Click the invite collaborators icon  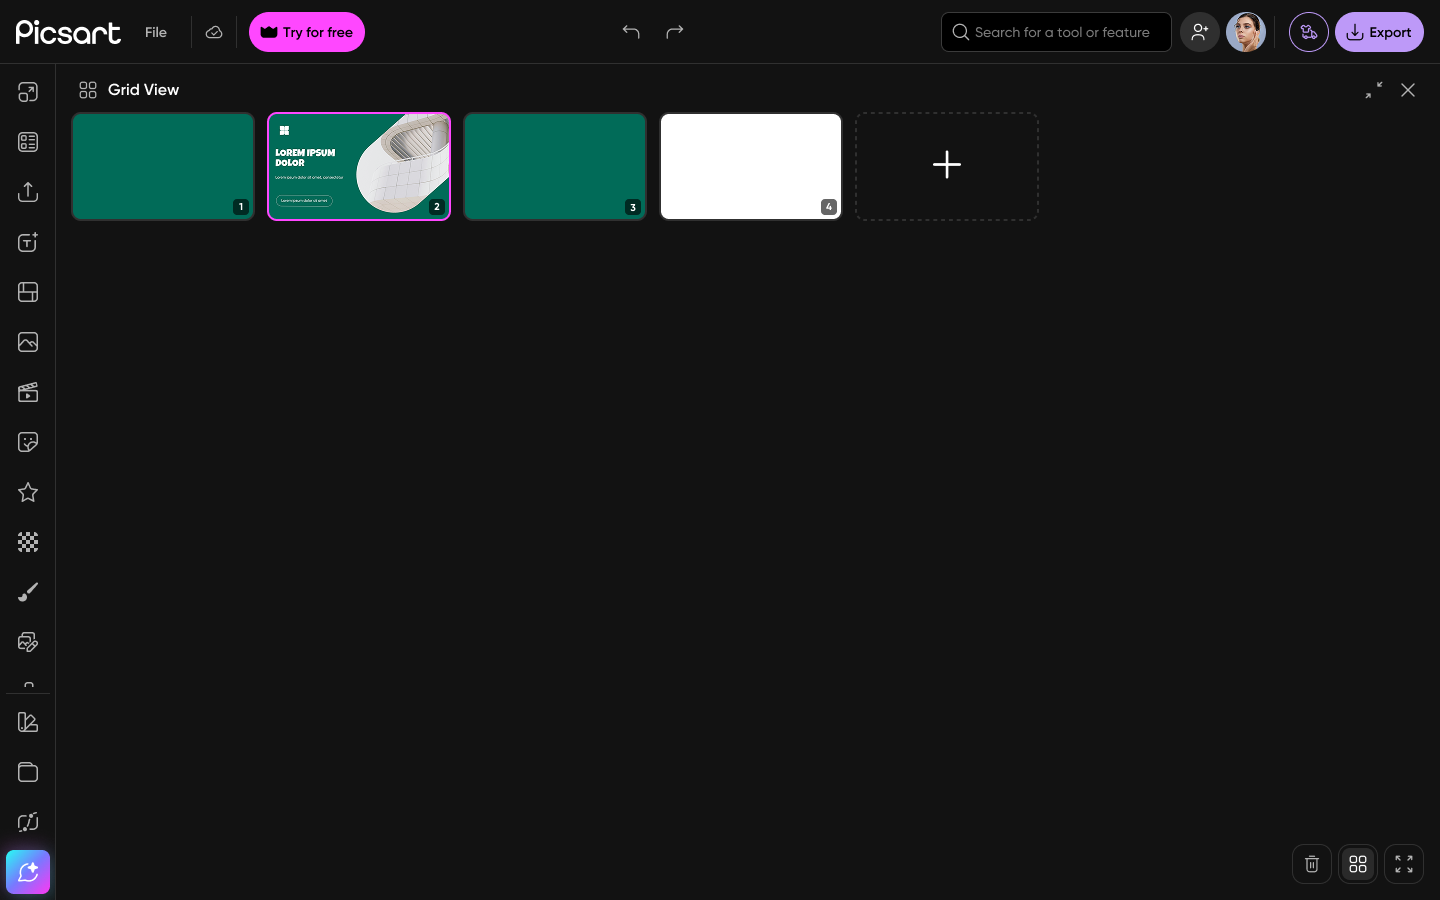pyautogui.click(x=1199, y=32)
